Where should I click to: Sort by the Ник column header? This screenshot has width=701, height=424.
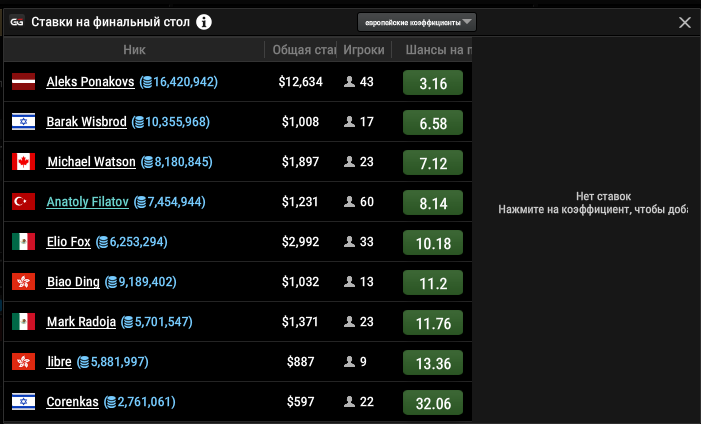pyautogui.click(x=135, y=49)
